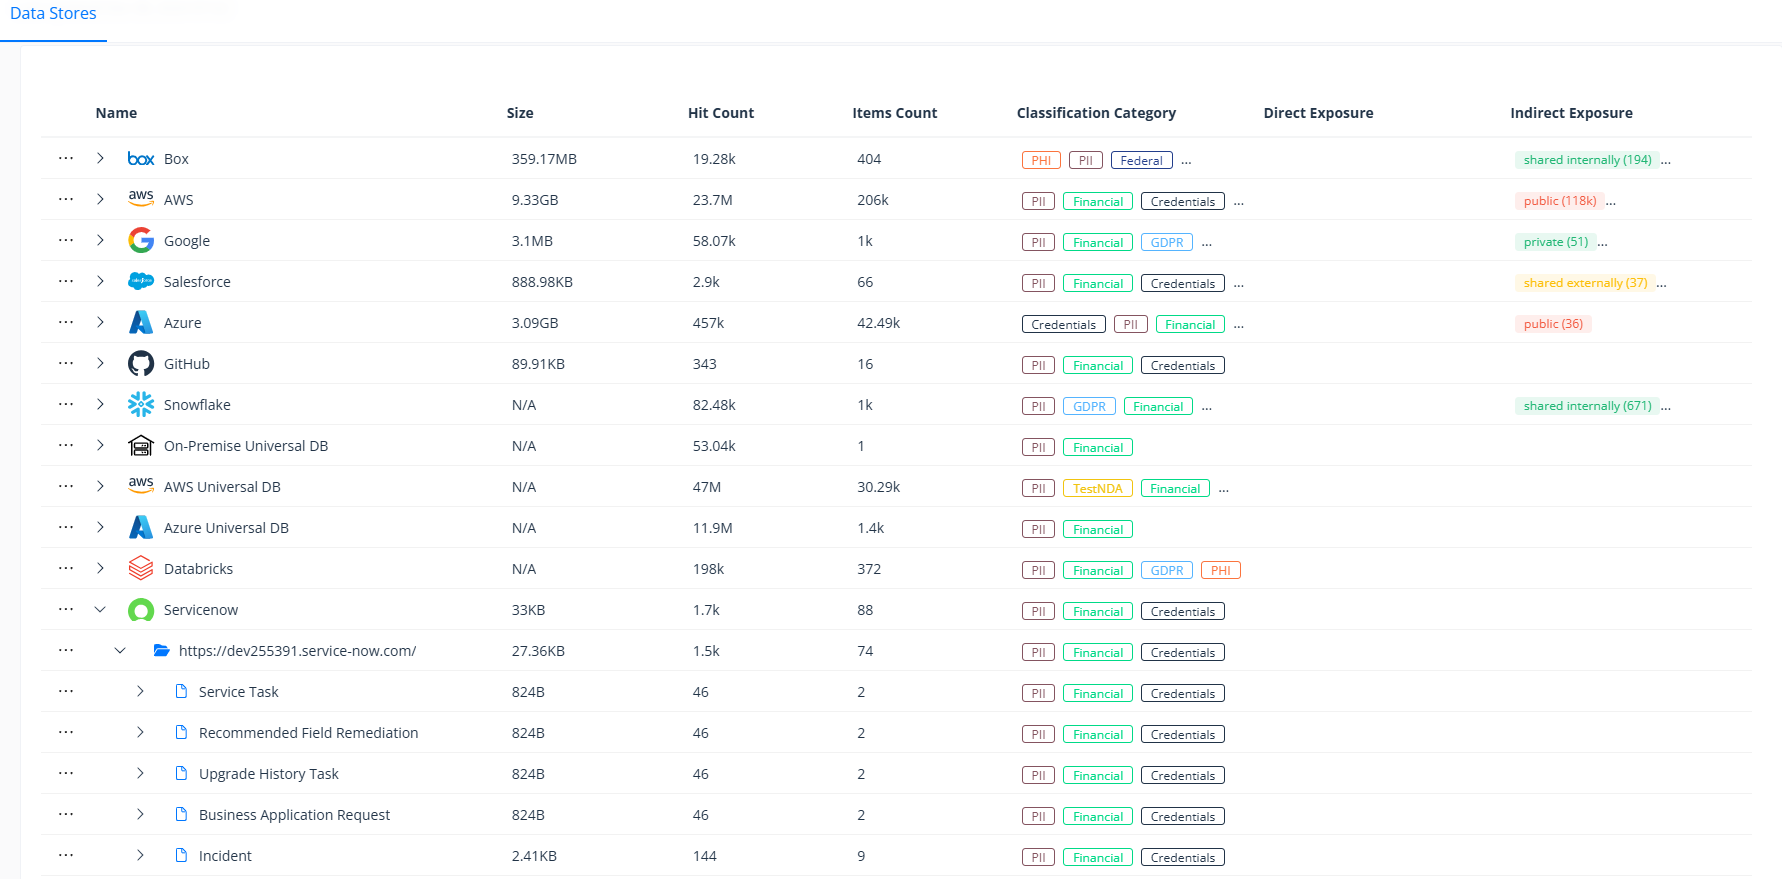Click the shared internally (671) exposure tag
This screenshot has width=1782, height=879.
1587,406
